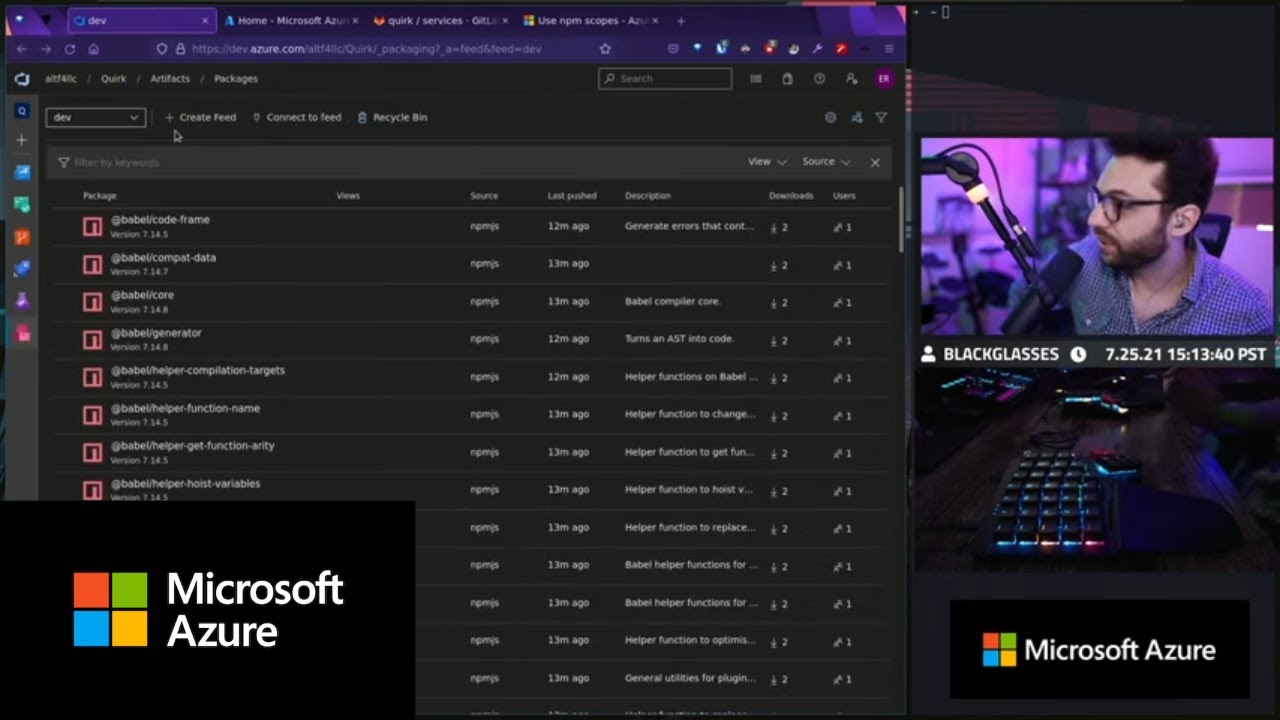Open the @babel/compat-data package

click(x=163, y=258)
